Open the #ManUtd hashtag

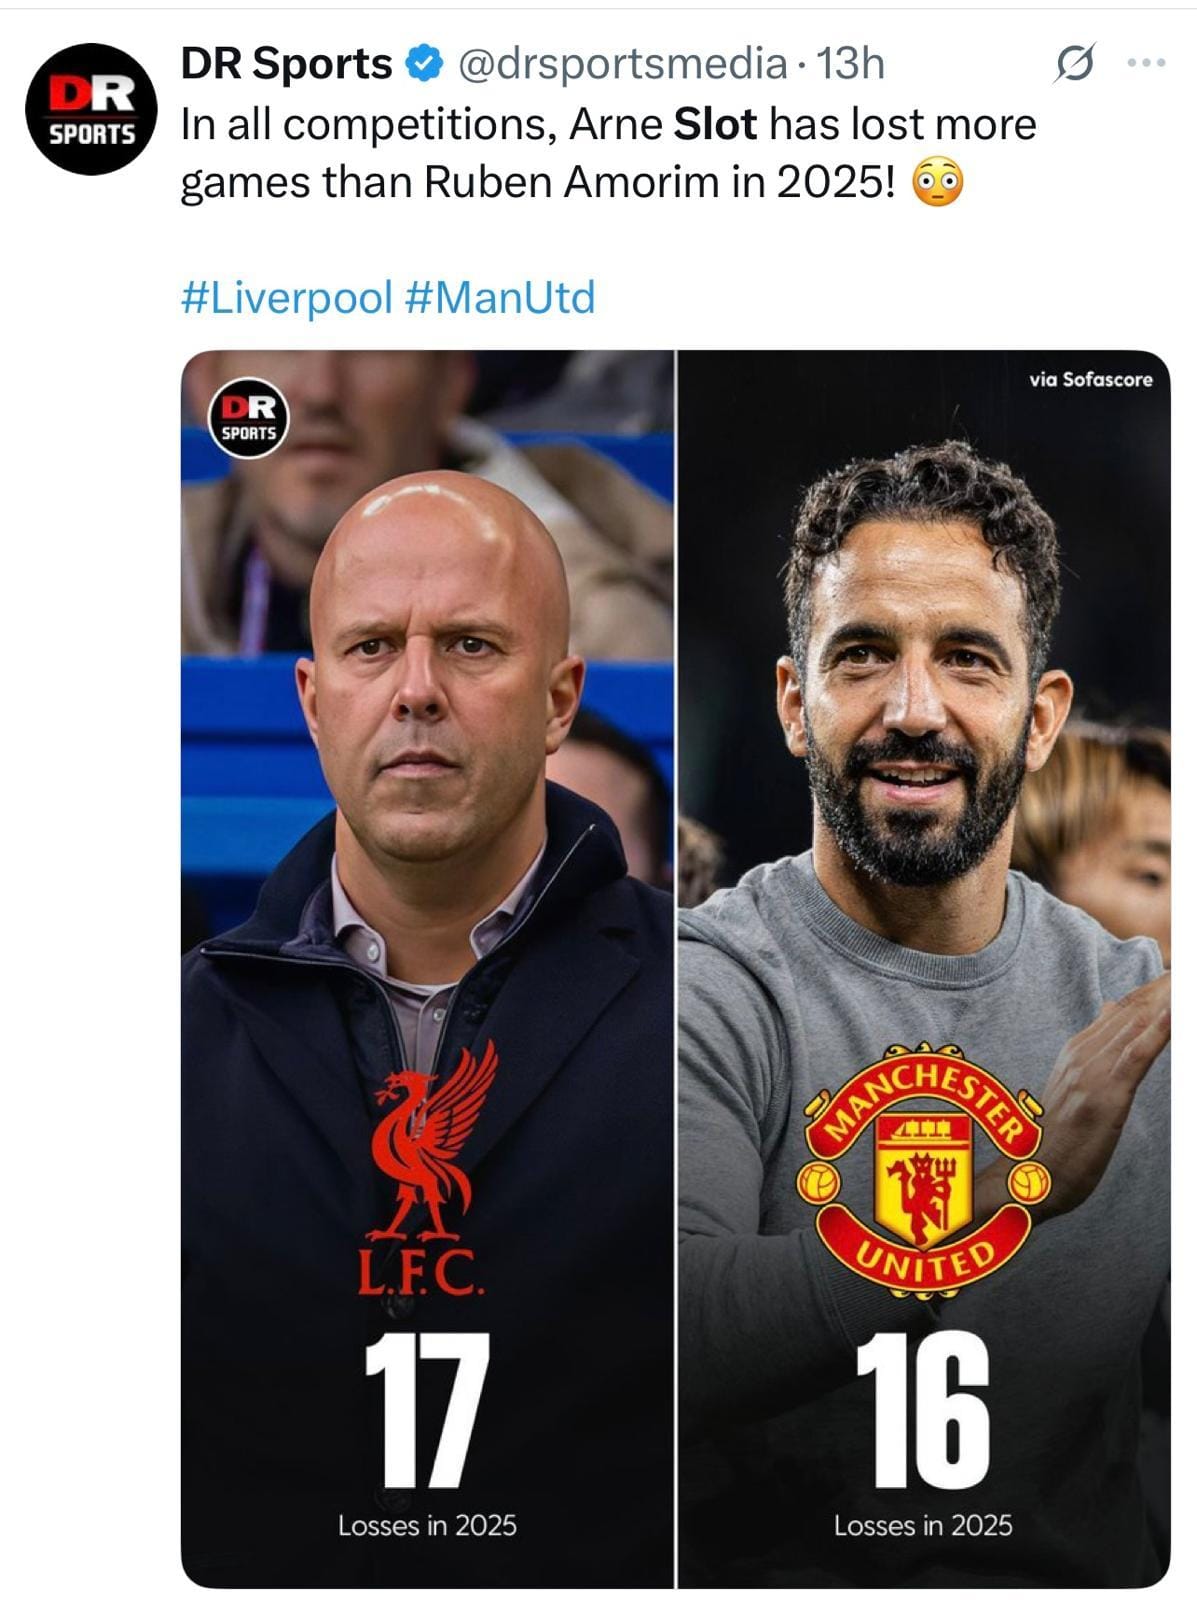tap(501, 297)
